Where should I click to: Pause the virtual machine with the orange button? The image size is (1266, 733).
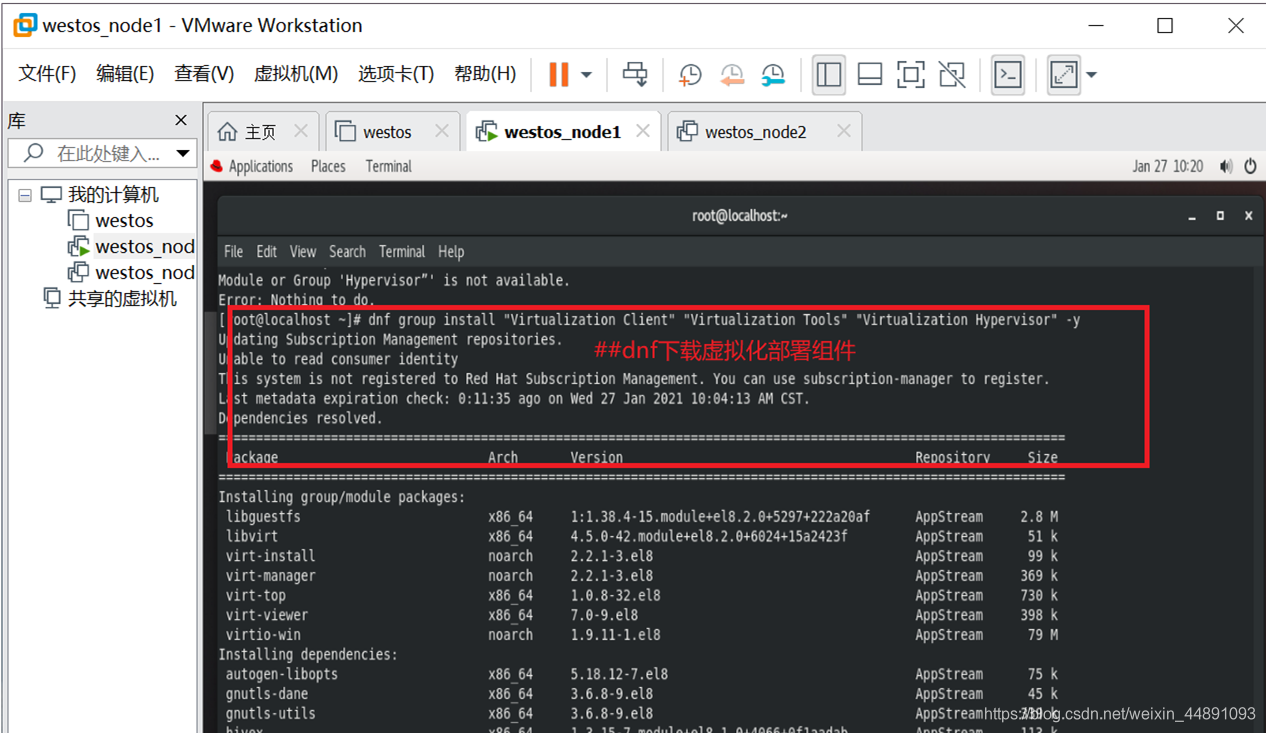559,74
